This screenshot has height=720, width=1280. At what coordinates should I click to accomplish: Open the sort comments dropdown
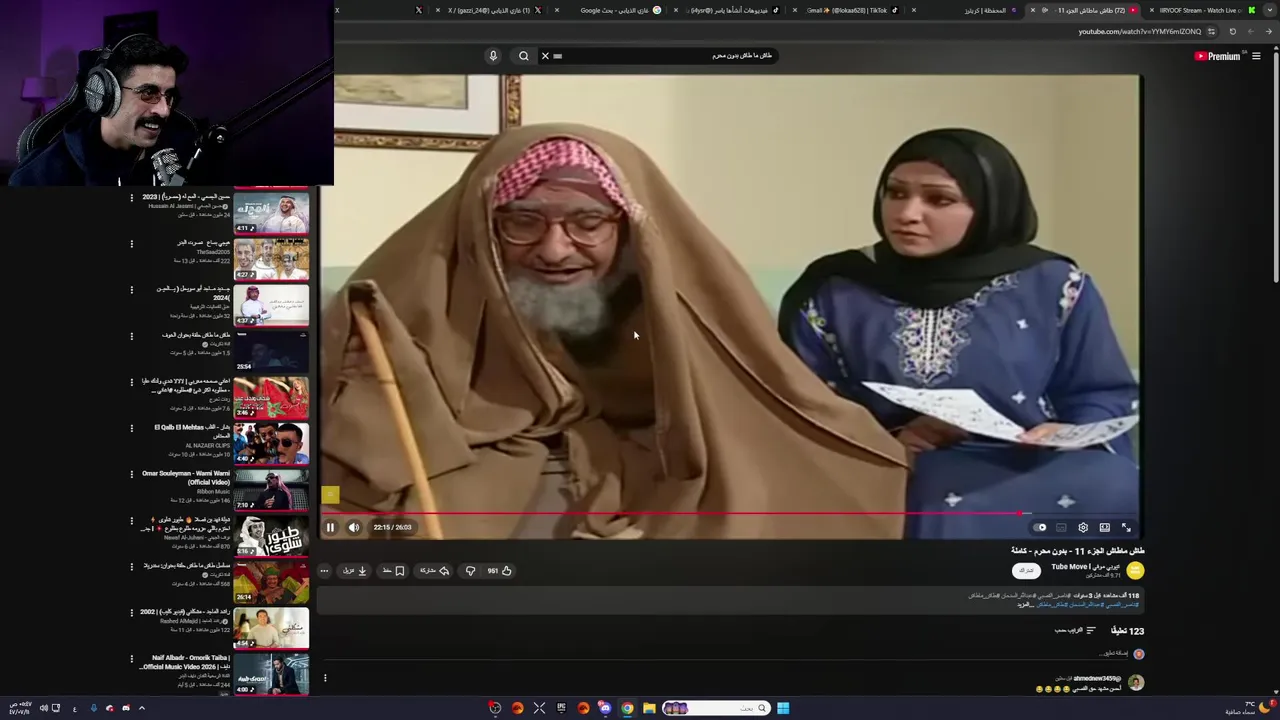(1076, 631)
